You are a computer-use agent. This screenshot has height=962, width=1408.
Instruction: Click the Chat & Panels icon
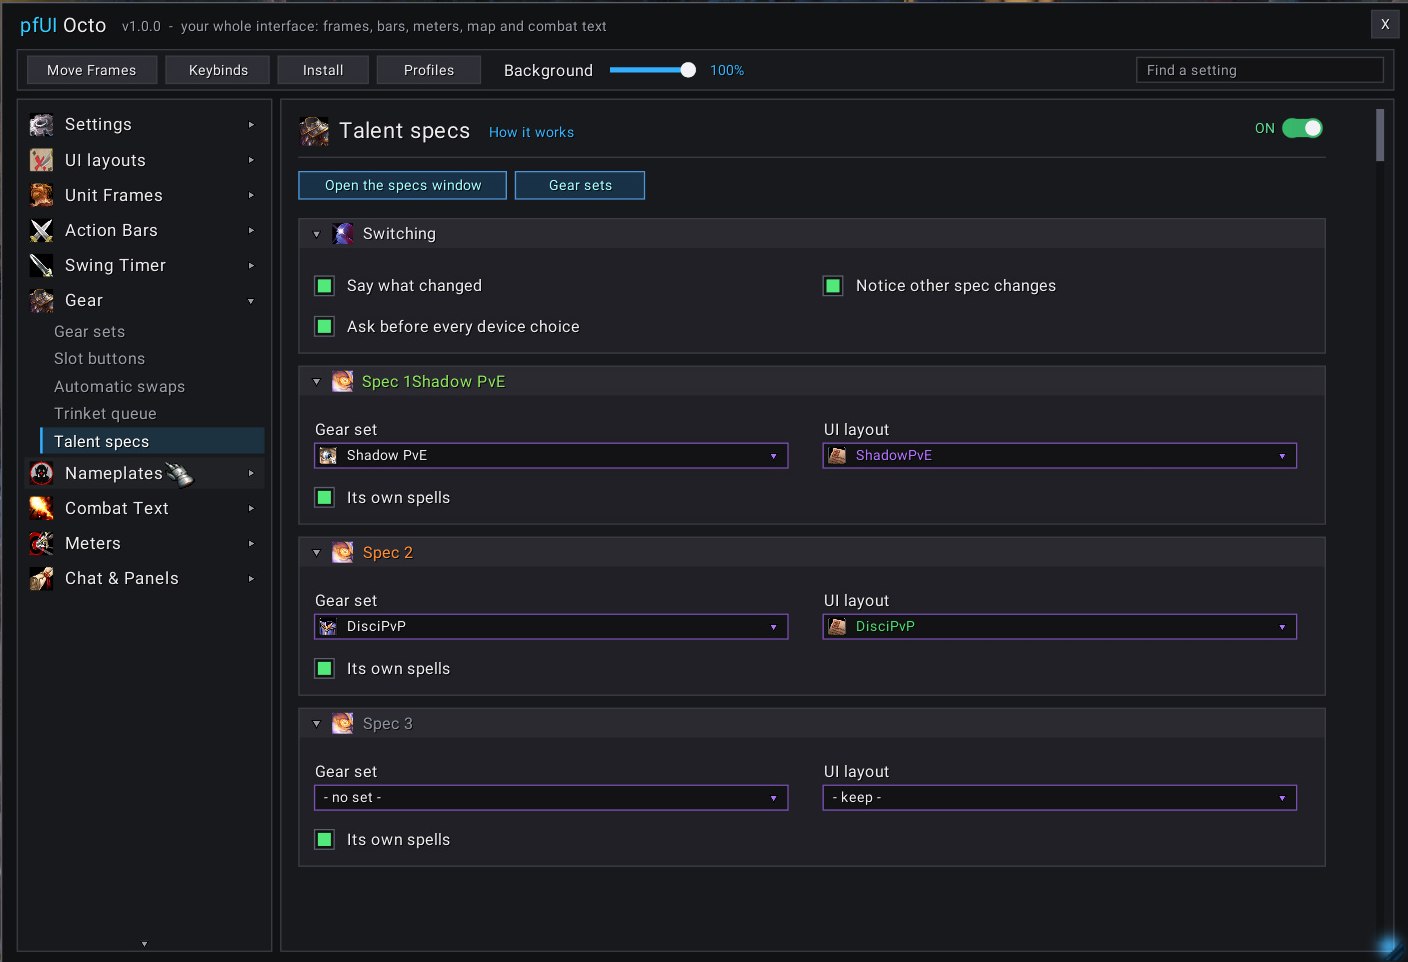[41, 578]
